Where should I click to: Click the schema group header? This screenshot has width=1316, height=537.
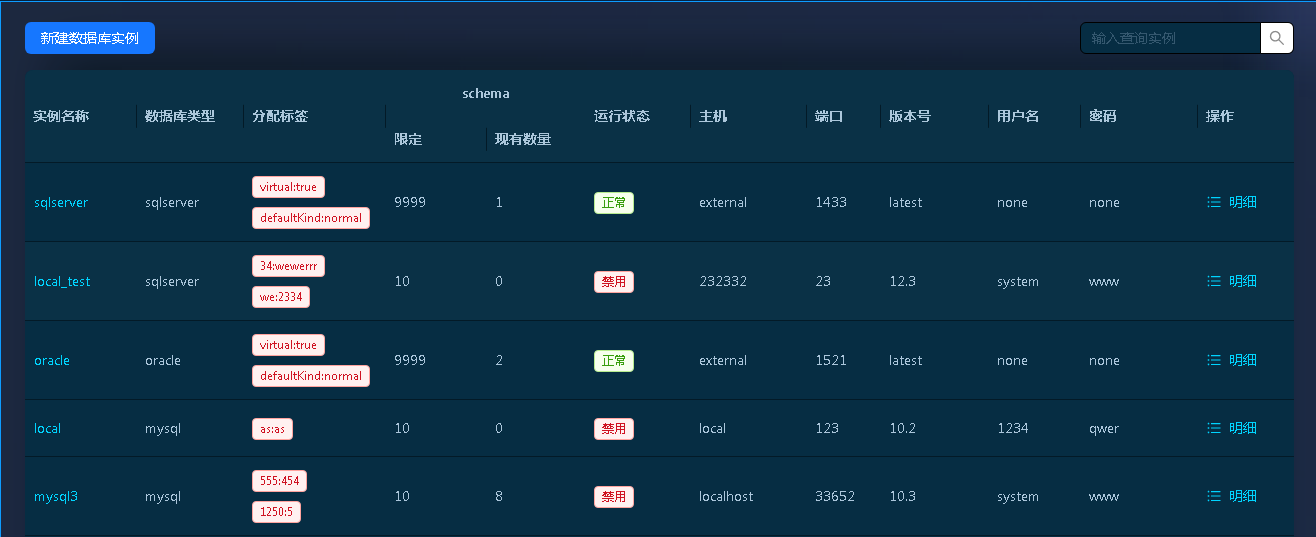point(486,93)
